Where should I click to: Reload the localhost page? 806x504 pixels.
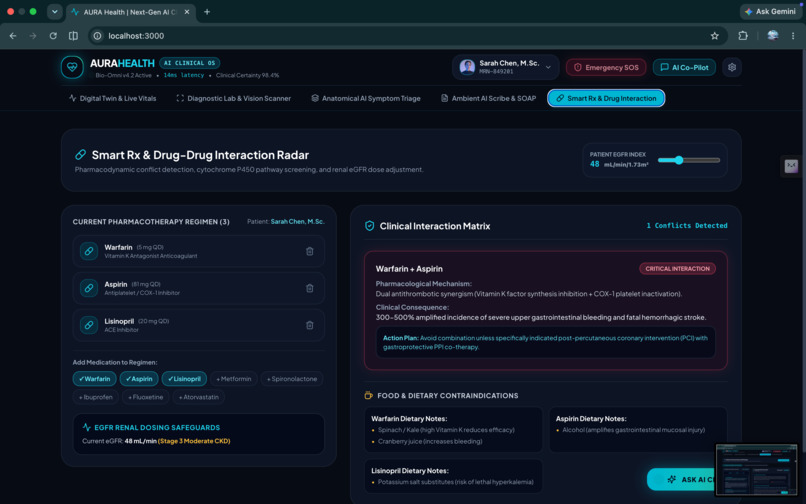pos(53,36)
